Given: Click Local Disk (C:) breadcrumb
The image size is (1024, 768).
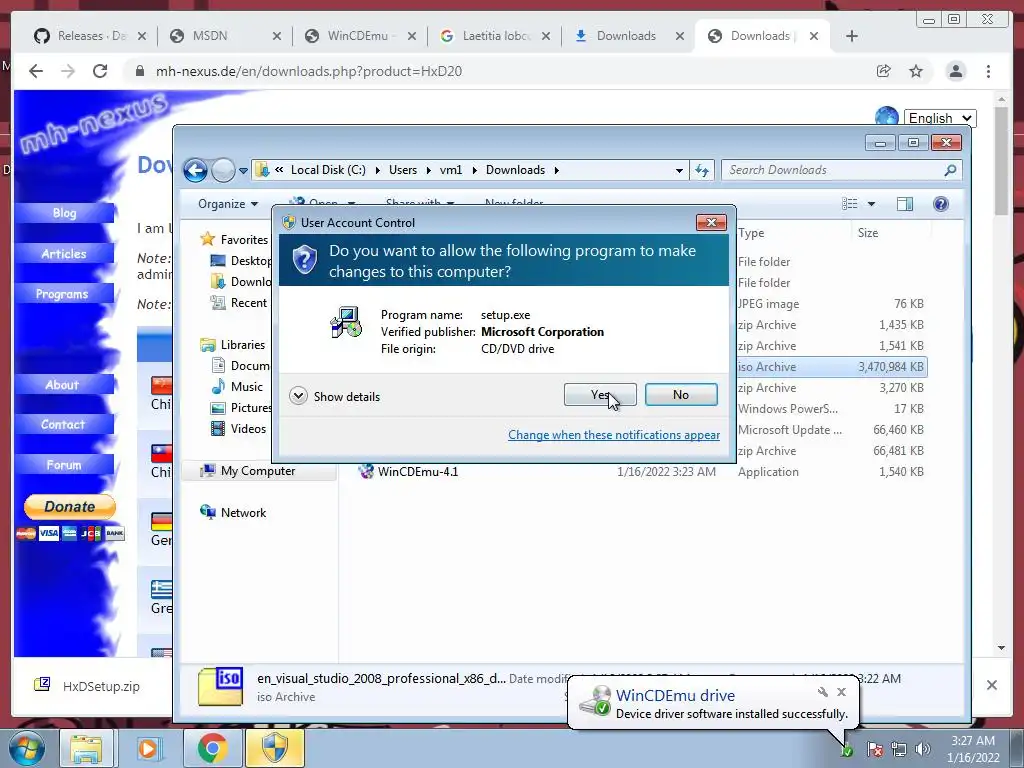Looking at the screenshot, I should (x=328, y=170).
